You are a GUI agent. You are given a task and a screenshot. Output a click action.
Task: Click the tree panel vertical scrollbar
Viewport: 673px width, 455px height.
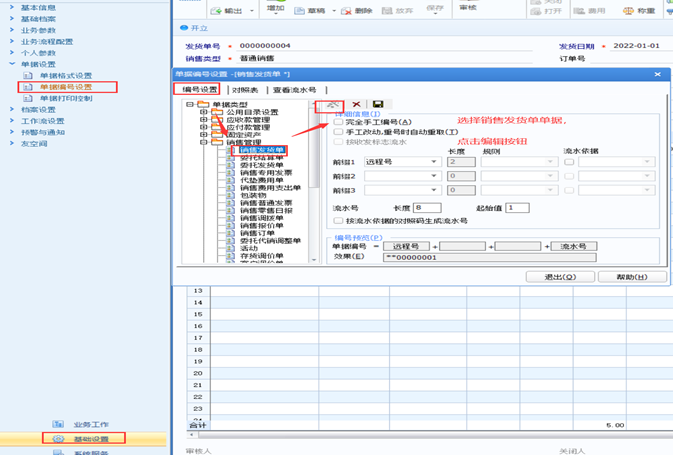coord(314,182)
